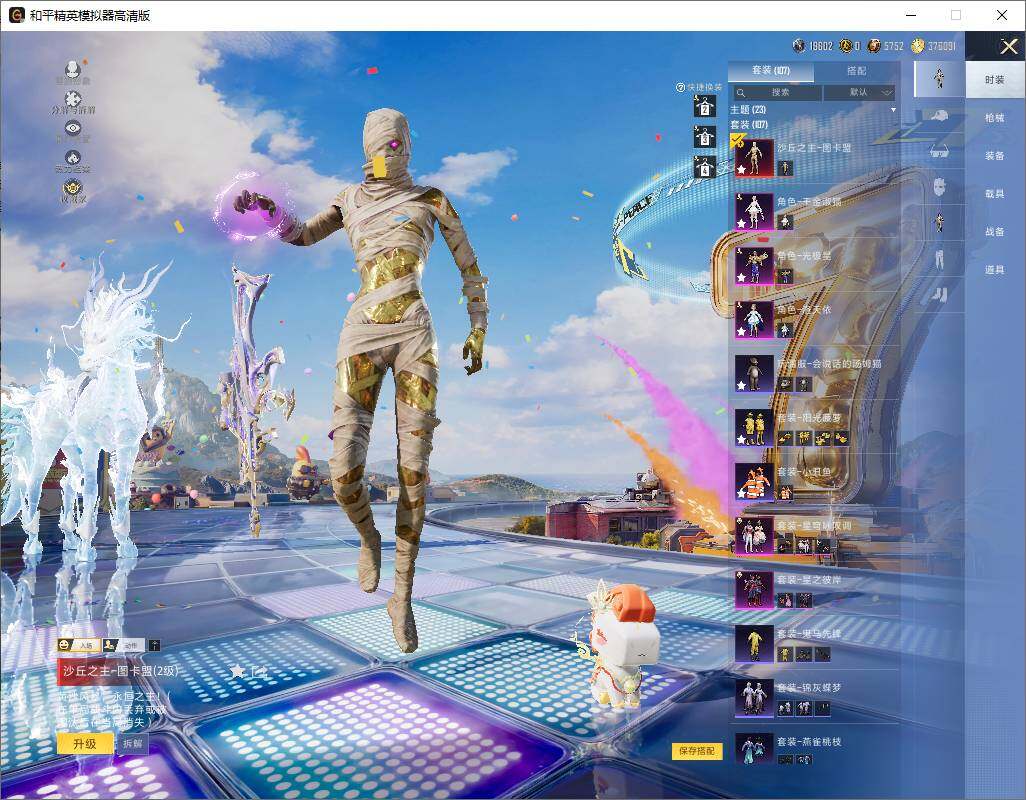
Task: Switch to the 套装 (107) tab
Action: tap(771, 71)
